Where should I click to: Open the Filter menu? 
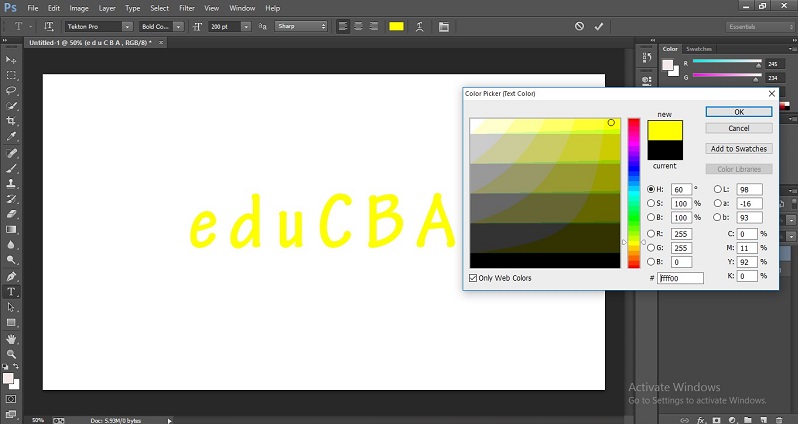(187, 8)
